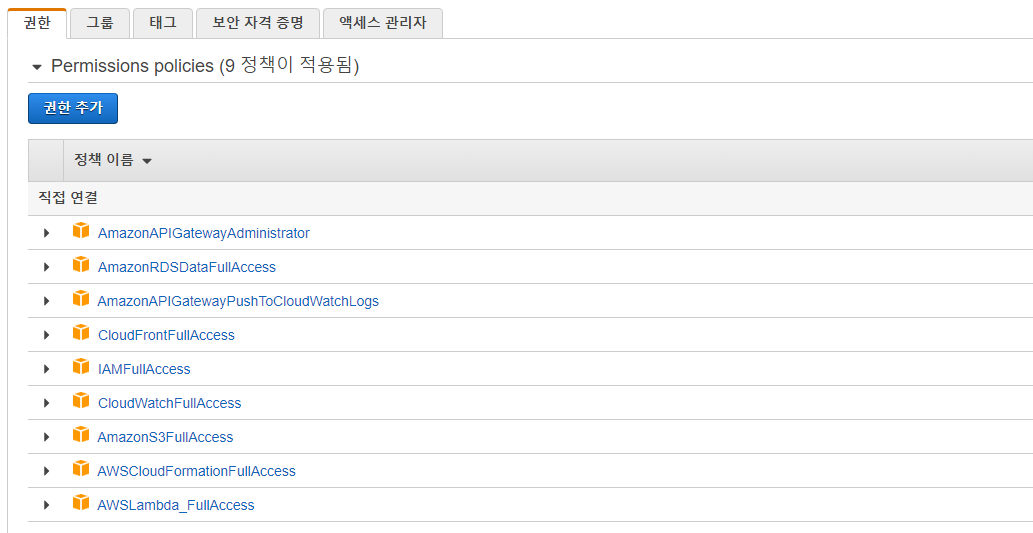Expand the AWSCloudFormationFullAccess policy row

click(x=46, y=471)
